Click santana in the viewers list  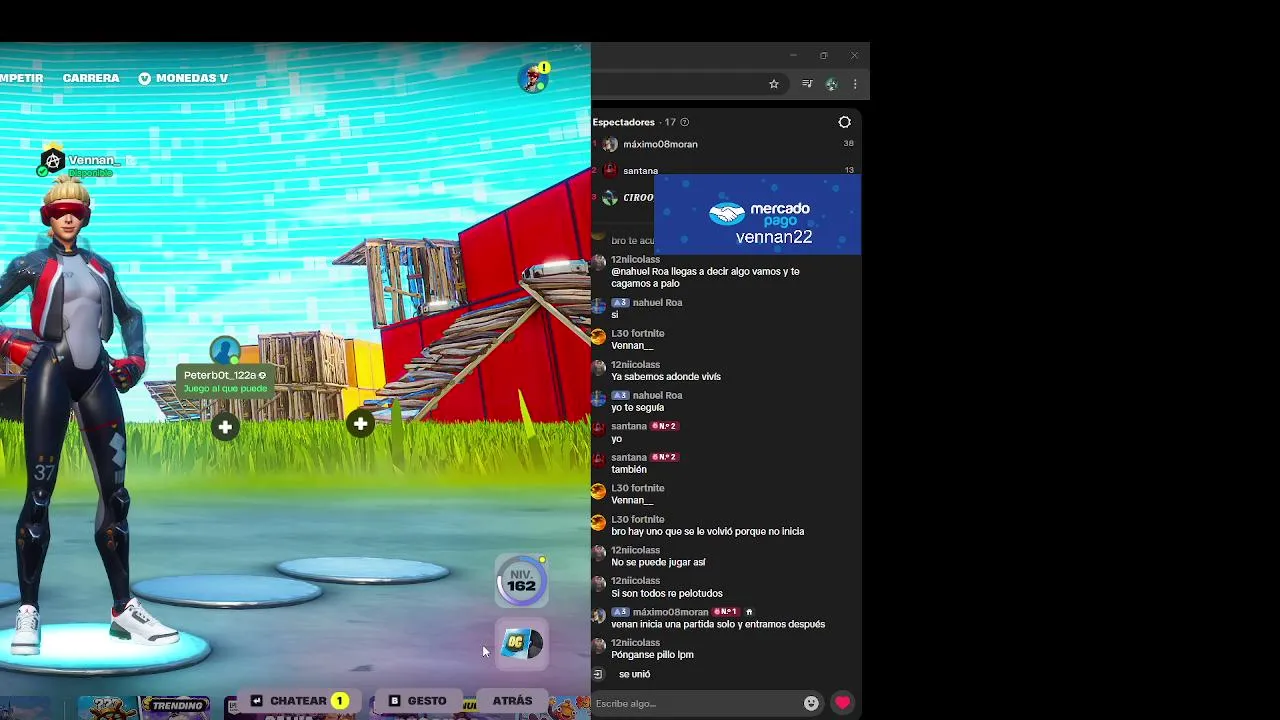[640, 171]
